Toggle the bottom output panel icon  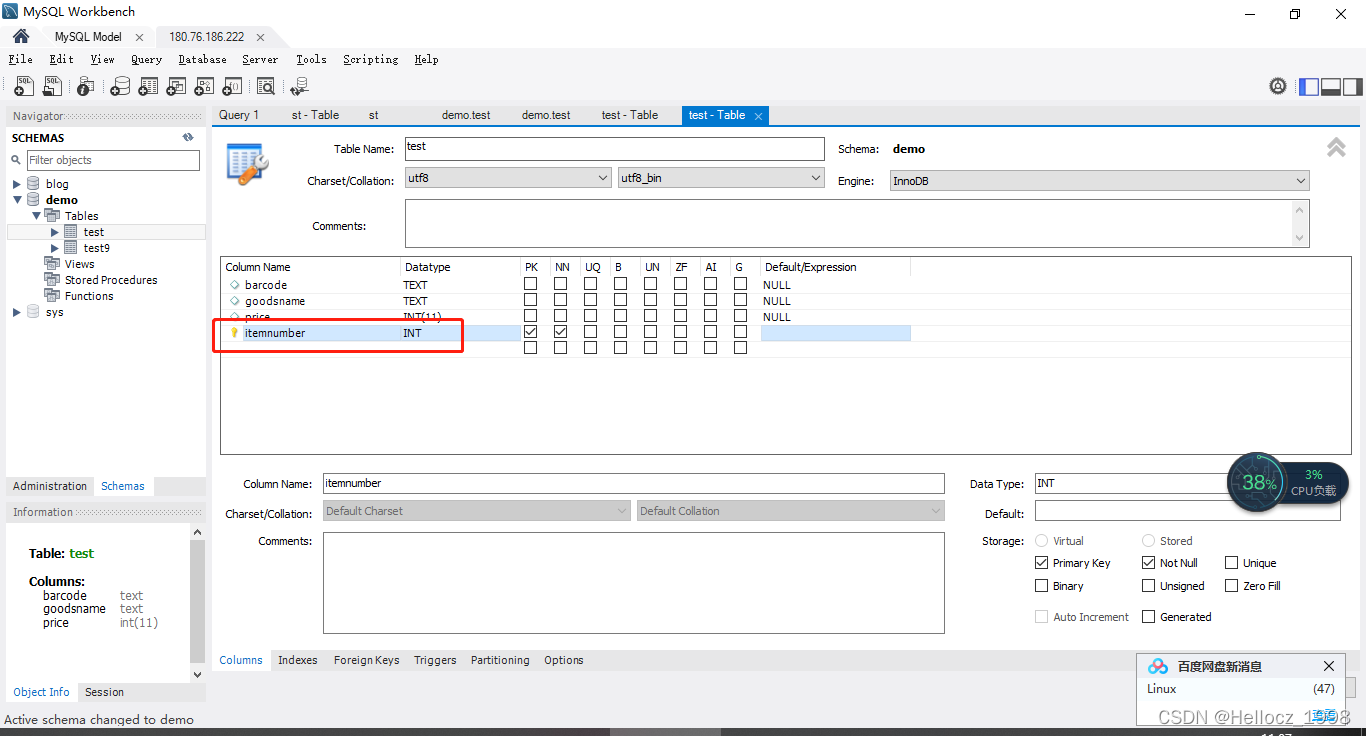click(x=1331, y=87)
